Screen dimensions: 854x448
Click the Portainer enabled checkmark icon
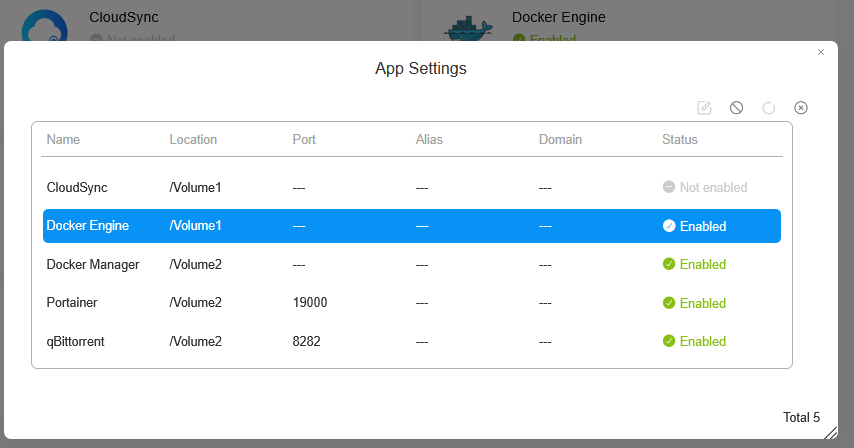pyautogui.click(x=669, y=303)
